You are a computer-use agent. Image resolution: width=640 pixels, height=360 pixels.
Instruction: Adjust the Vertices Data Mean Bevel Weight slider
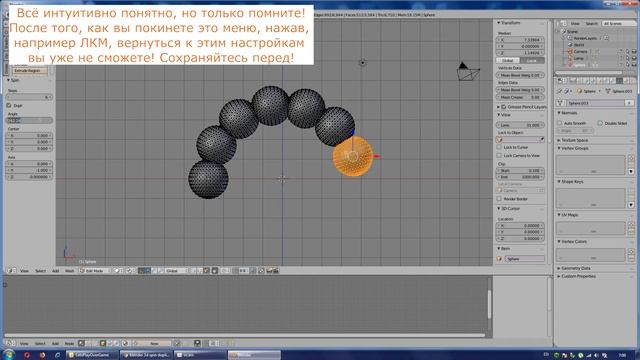point(520,75)
